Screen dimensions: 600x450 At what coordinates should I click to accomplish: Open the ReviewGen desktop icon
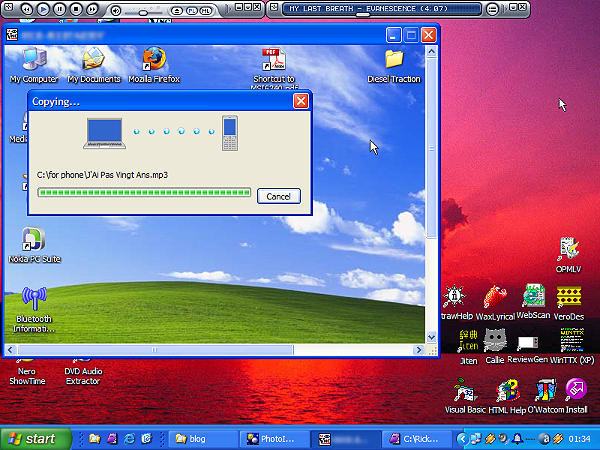(x=528, y=347)
